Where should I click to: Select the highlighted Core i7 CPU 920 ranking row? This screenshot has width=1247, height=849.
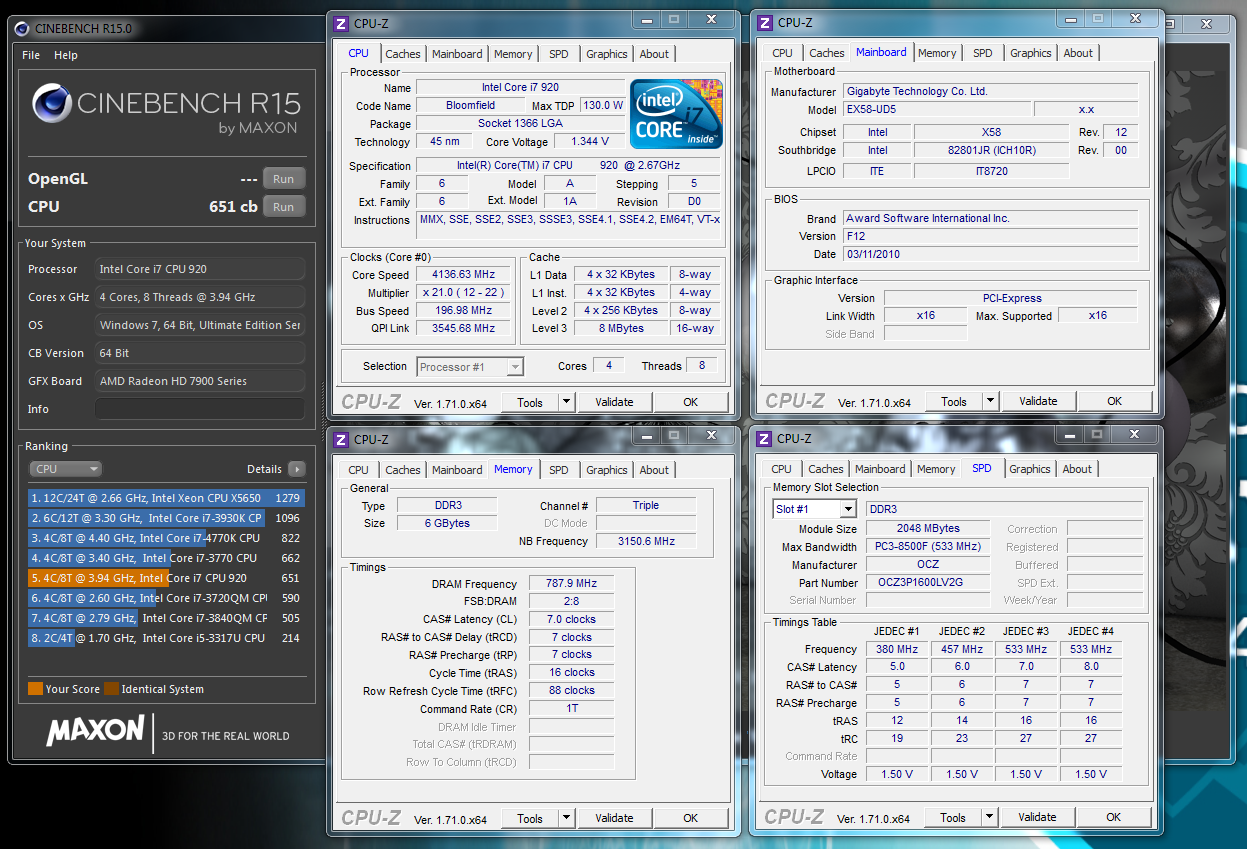167,578
